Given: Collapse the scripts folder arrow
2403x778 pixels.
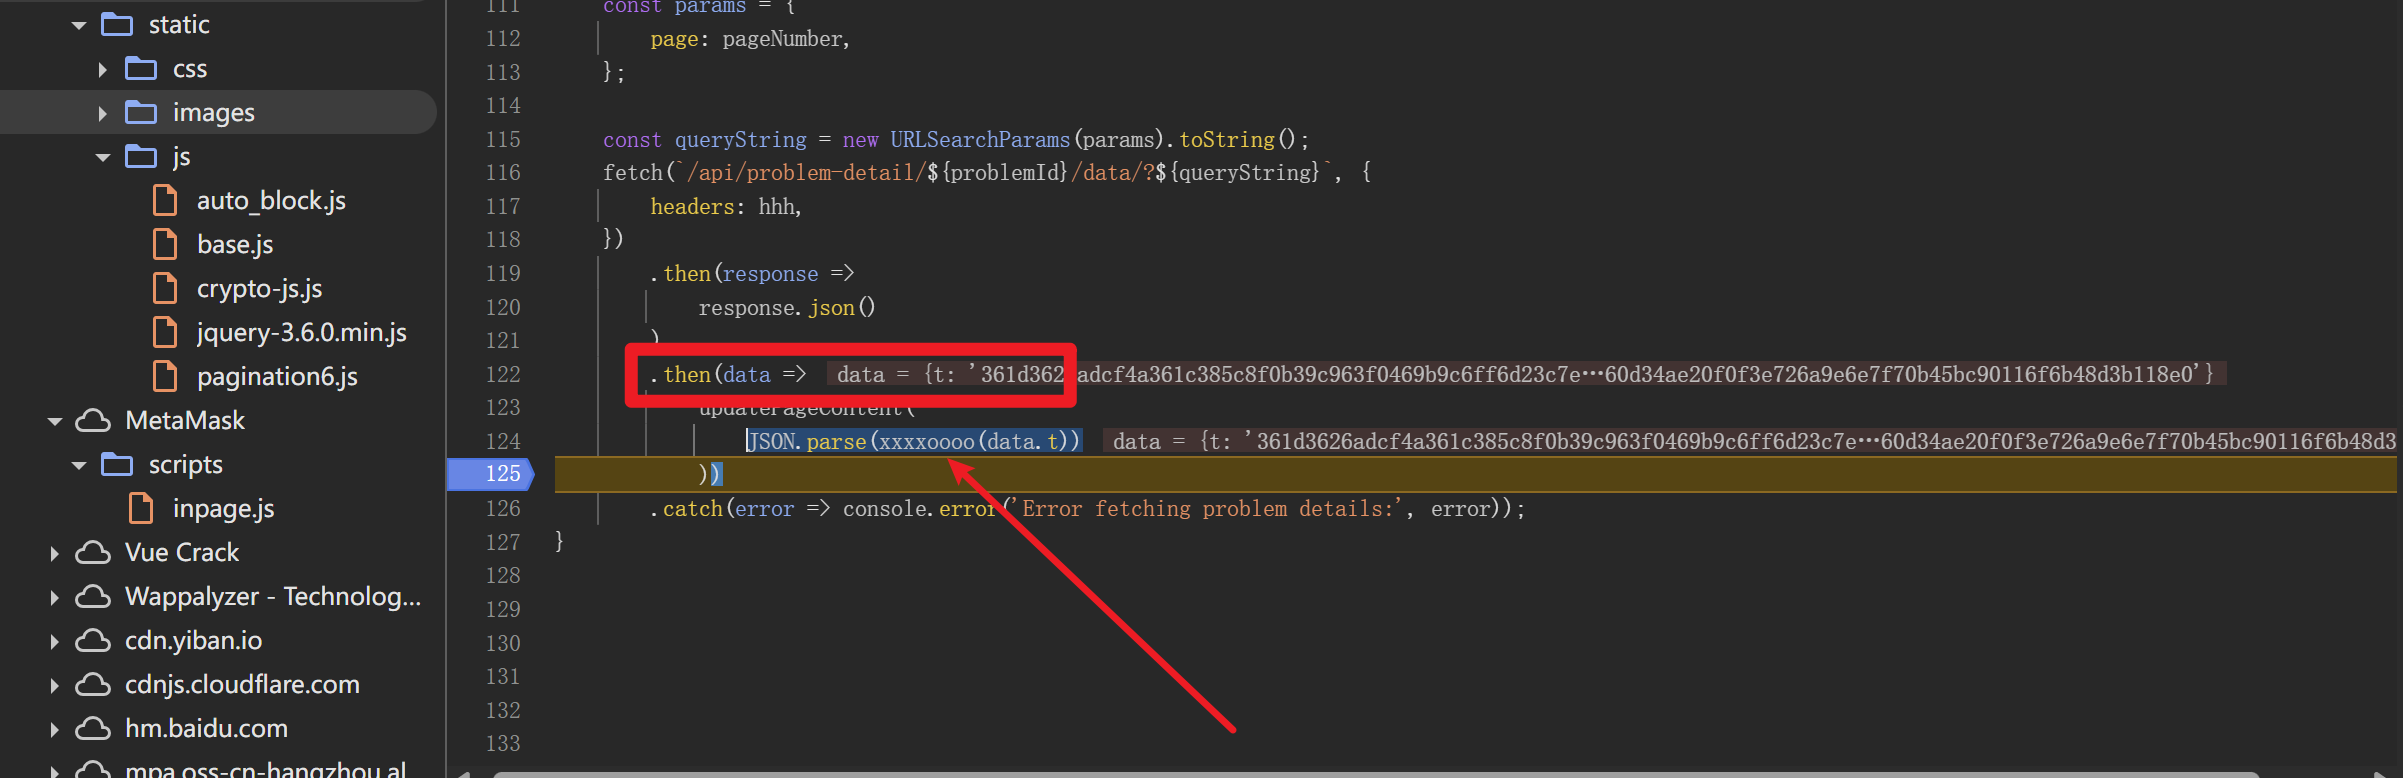Looking at the screenshot, I should pos(79,465).
